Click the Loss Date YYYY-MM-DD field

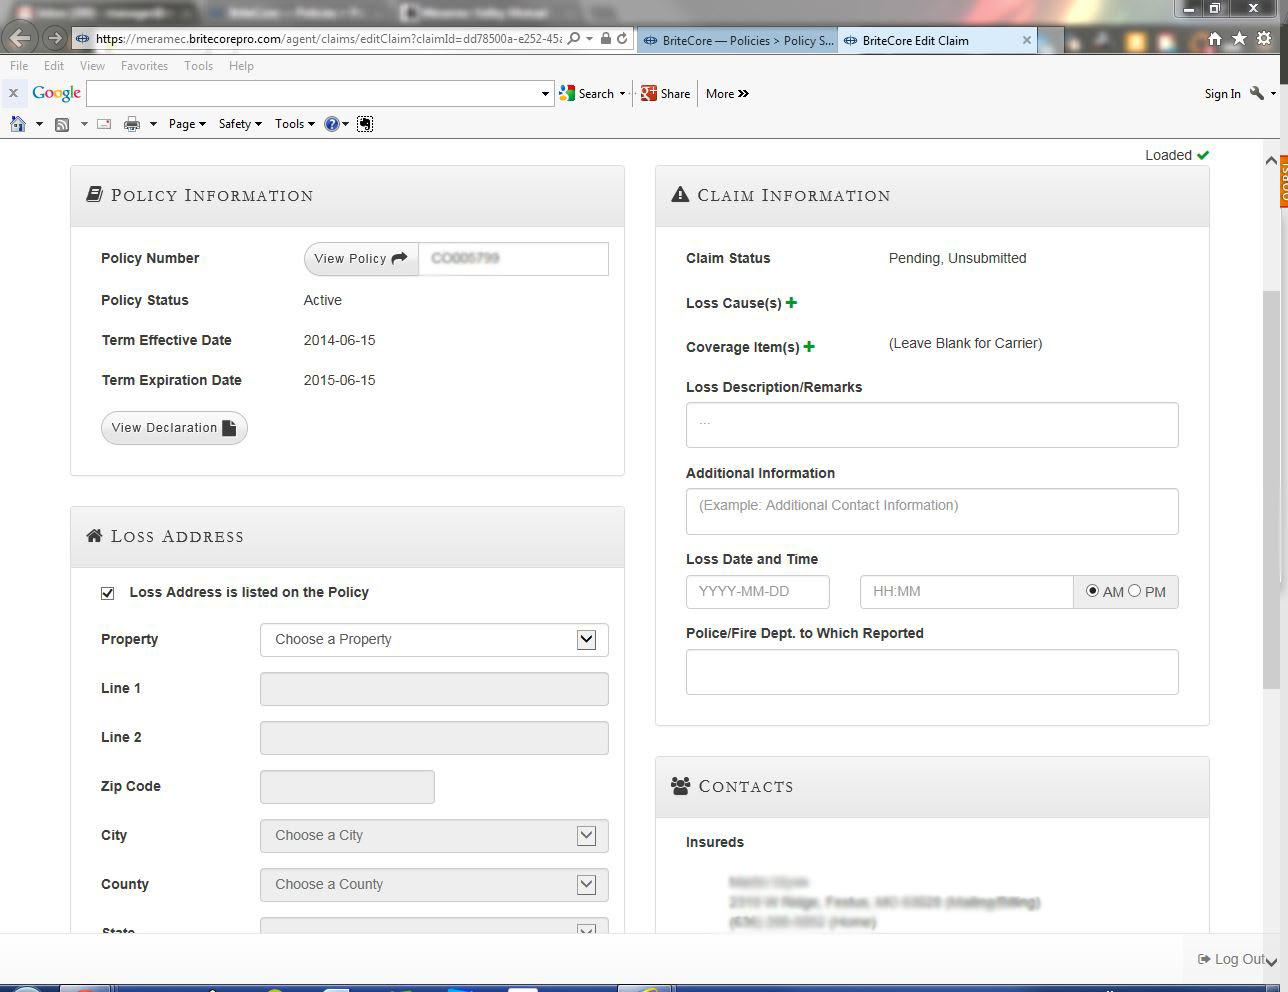758,592
